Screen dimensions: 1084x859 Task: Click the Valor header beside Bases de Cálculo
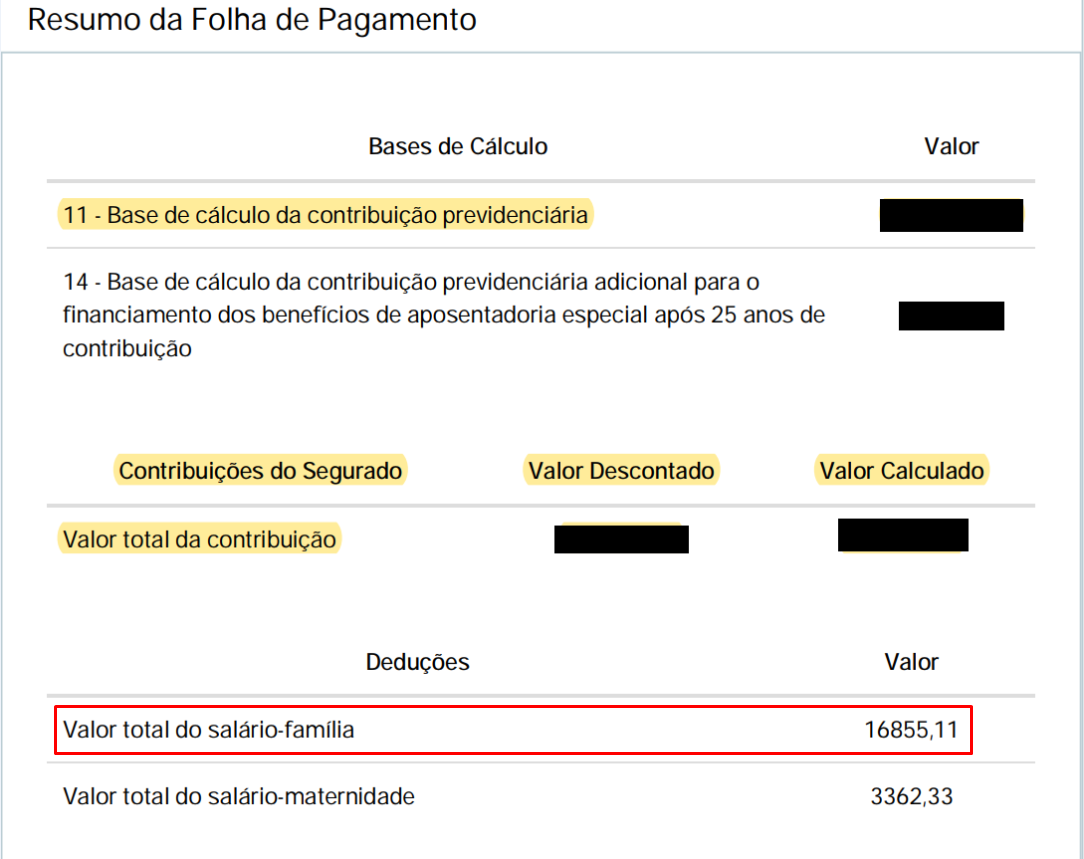pos(951,147)
